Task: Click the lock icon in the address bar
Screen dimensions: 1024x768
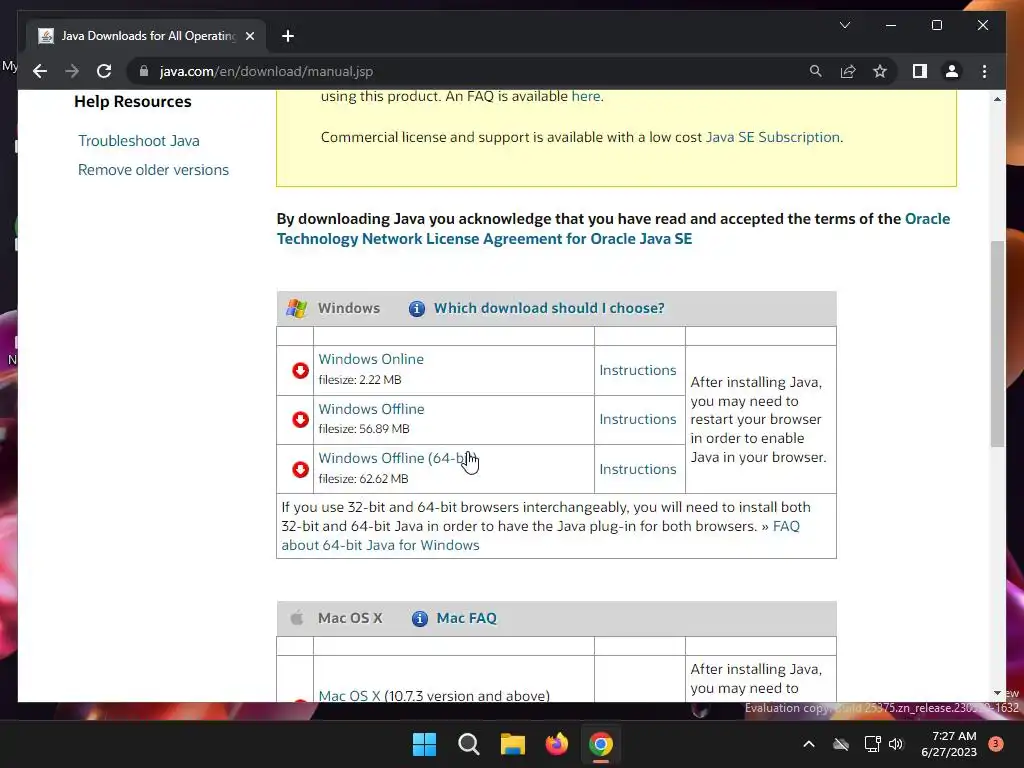Action: click(x=144, y=71)
